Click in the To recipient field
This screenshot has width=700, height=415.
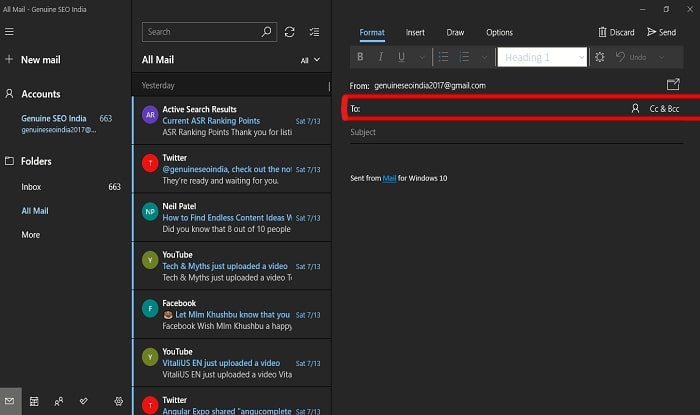tap(493, 108)
